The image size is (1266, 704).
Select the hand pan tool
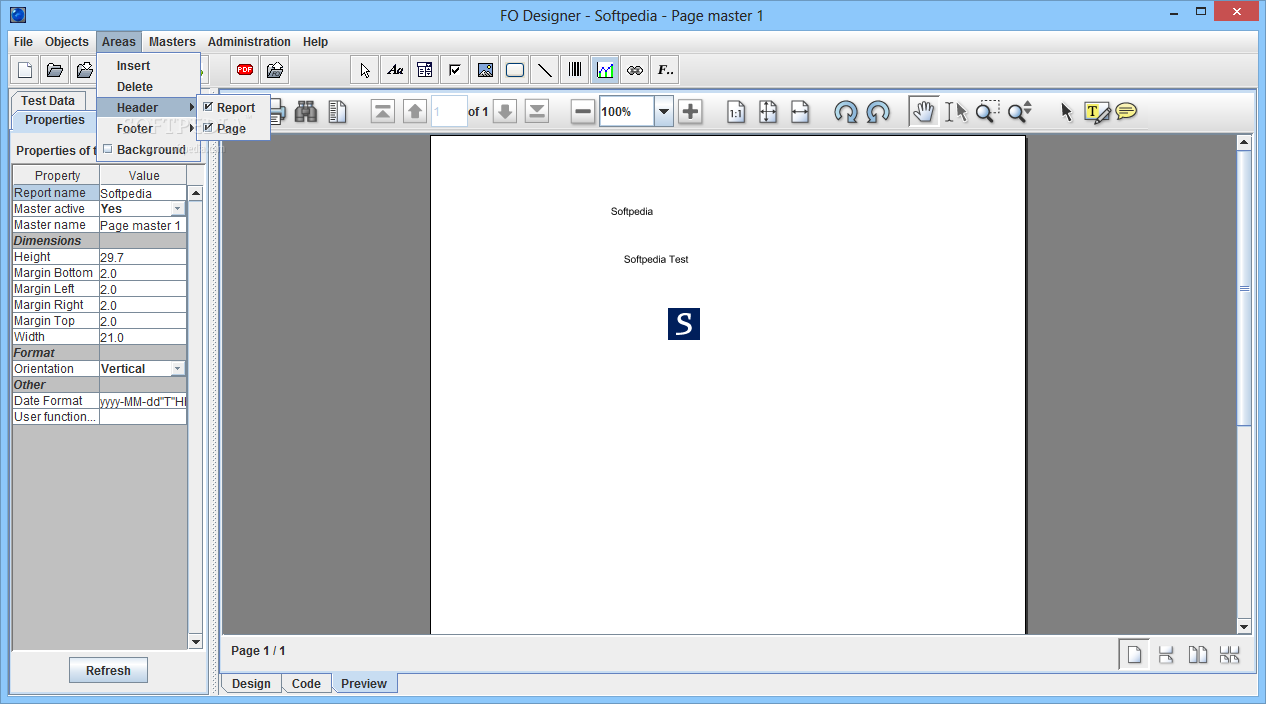pyautogui.click(x=924, y=112)
